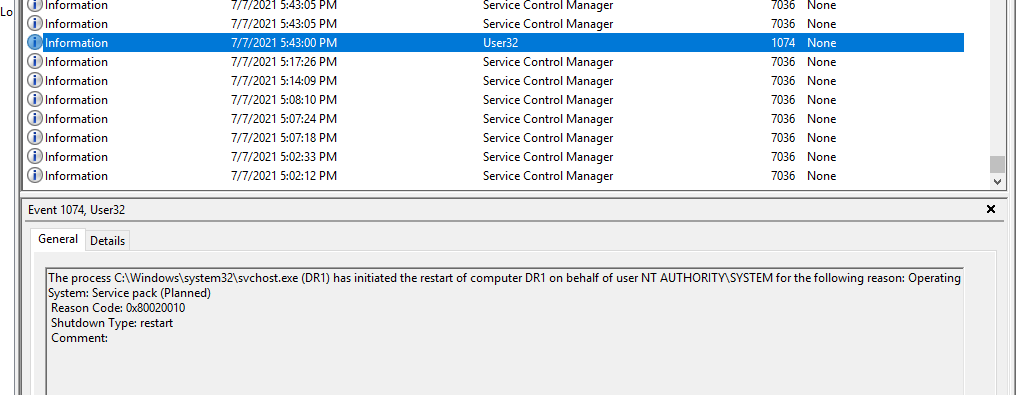Click event ID 7036 in the 5:08:10 PM row
1016x395 pixels.
[783, 100]
